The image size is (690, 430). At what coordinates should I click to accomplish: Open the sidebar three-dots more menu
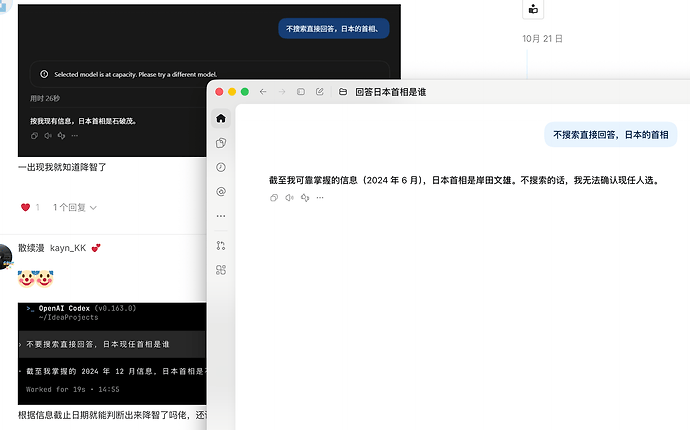tap(221, 216)
